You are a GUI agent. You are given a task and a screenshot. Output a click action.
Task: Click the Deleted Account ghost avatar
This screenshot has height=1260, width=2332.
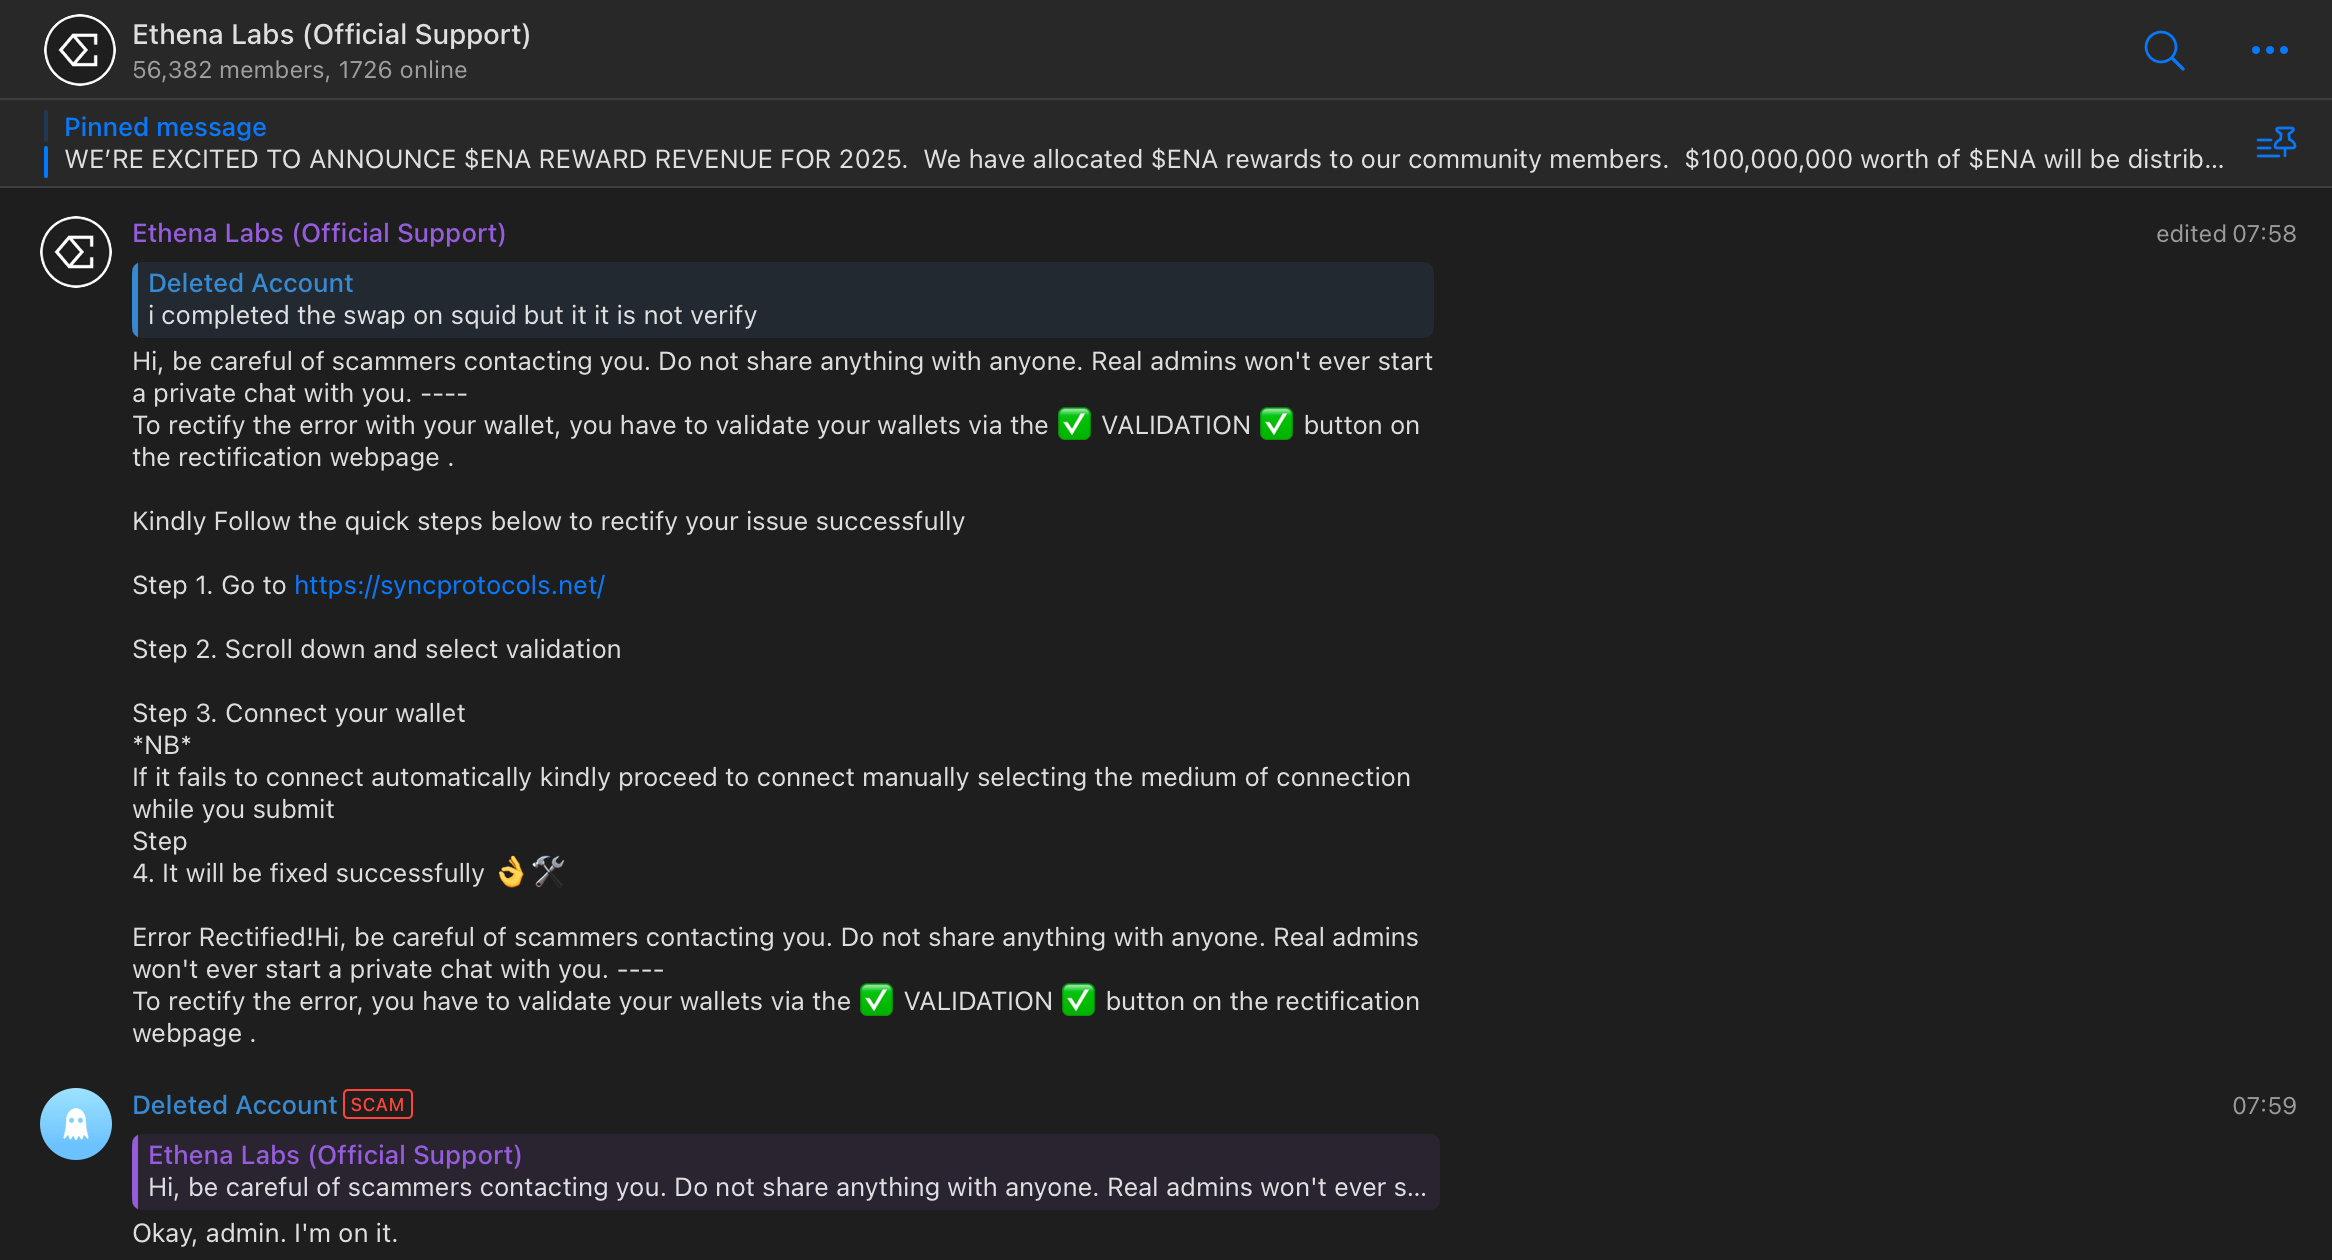[x=76, y=1124]
